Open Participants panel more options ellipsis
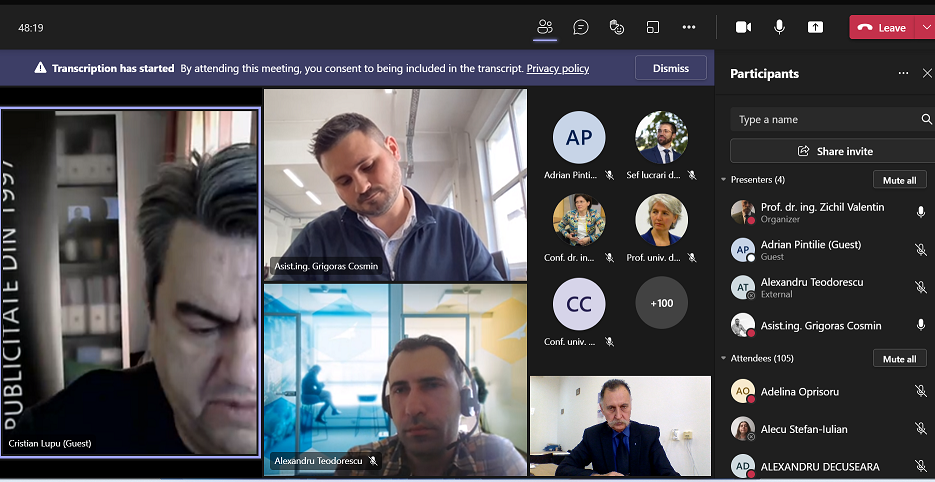The image size is (935, 482). point(903,74)
